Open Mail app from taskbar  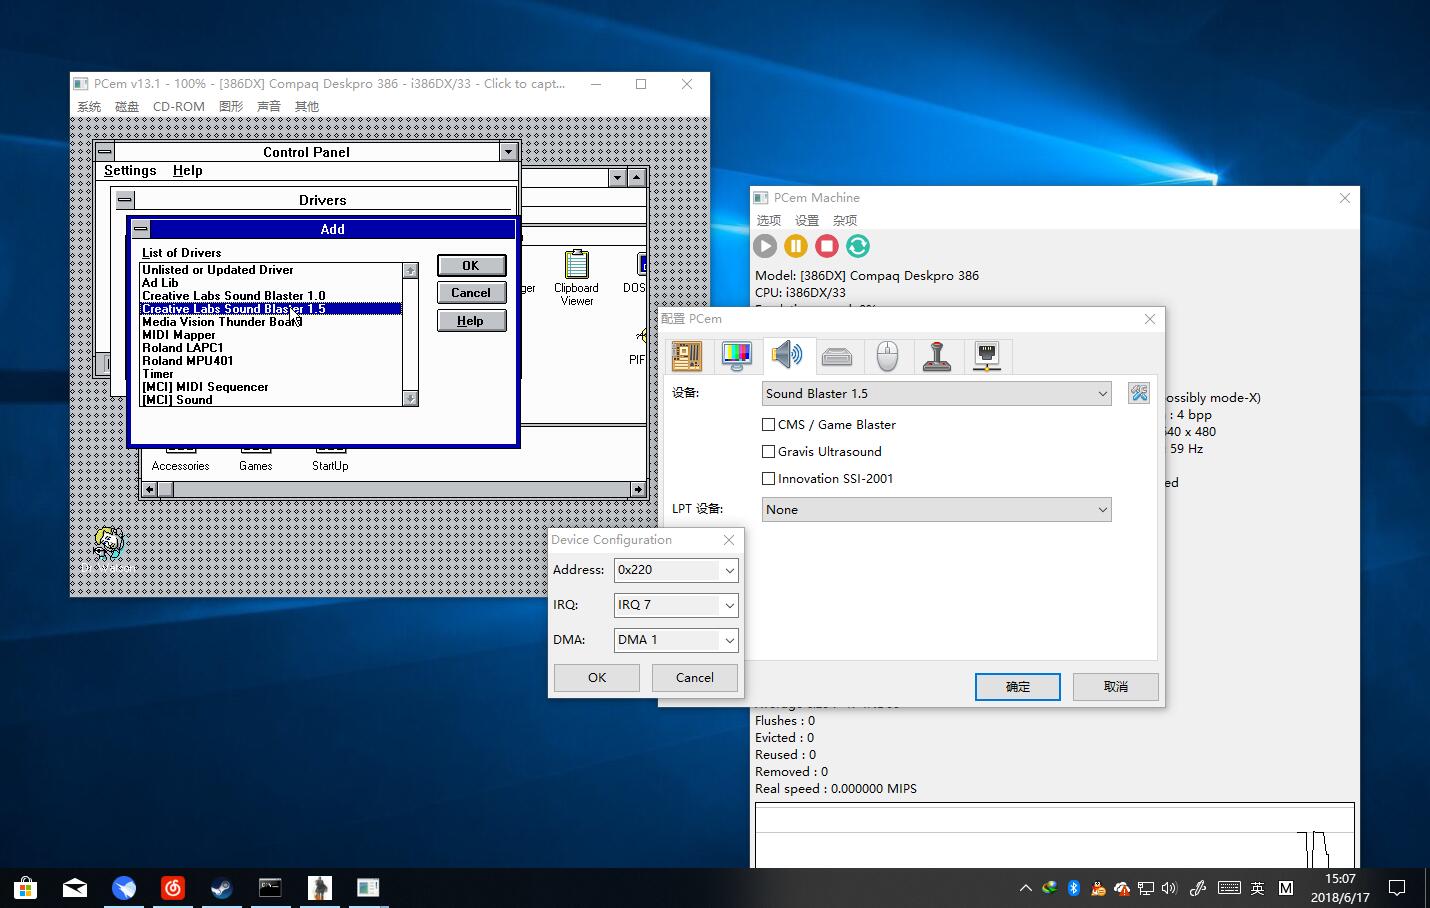point(75,887)
